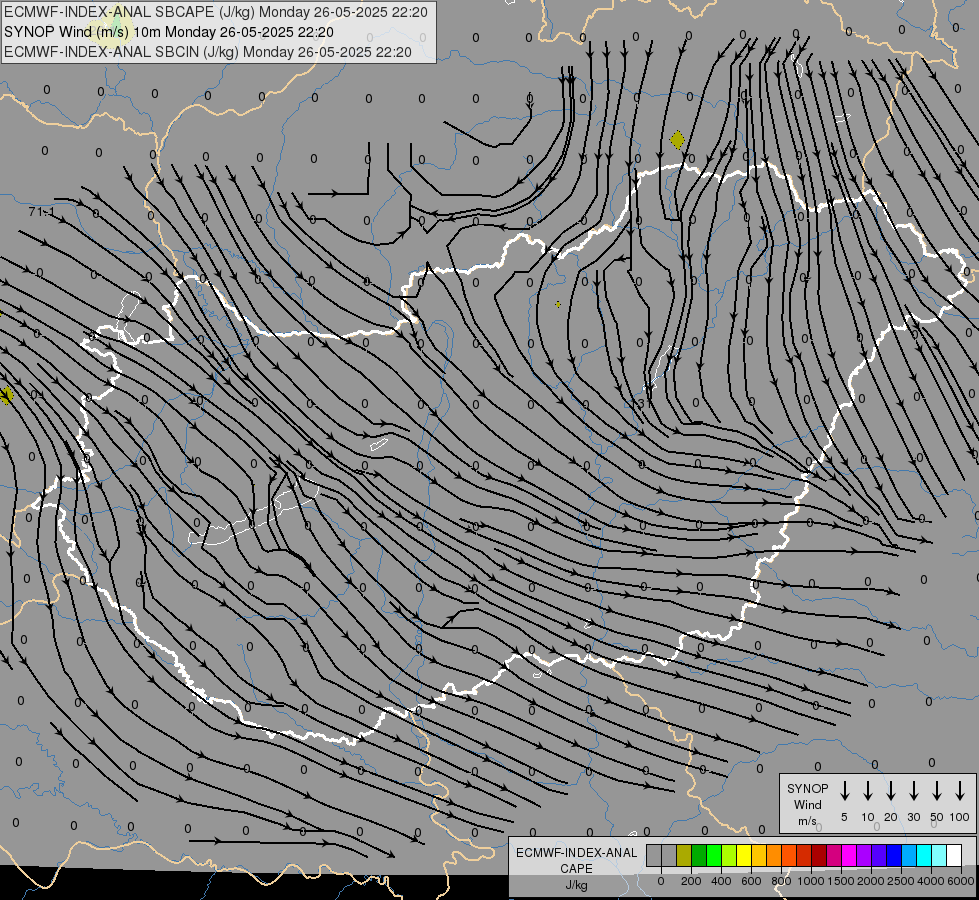
Task: Click the 5 m/s wind arrow in the legend
Action: 844,791
